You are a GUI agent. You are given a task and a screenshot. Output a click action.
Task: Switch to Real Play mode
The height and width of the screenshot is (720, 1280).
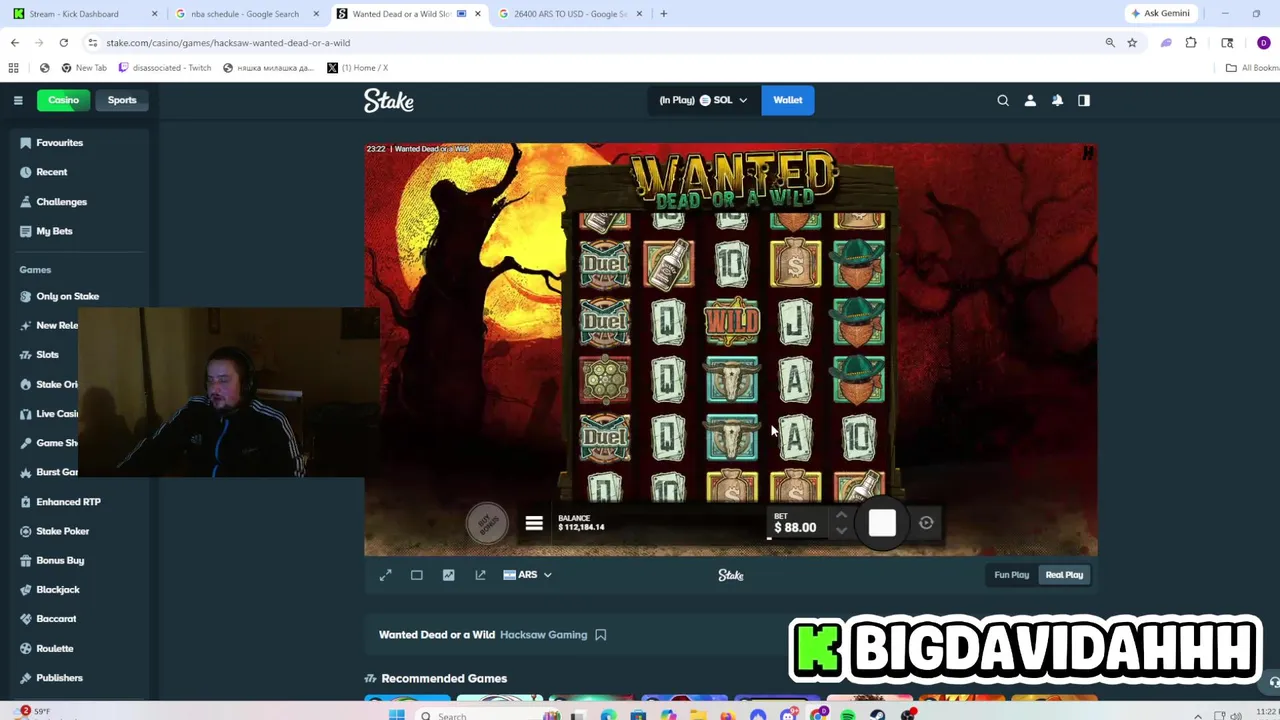click(1064, 575)
